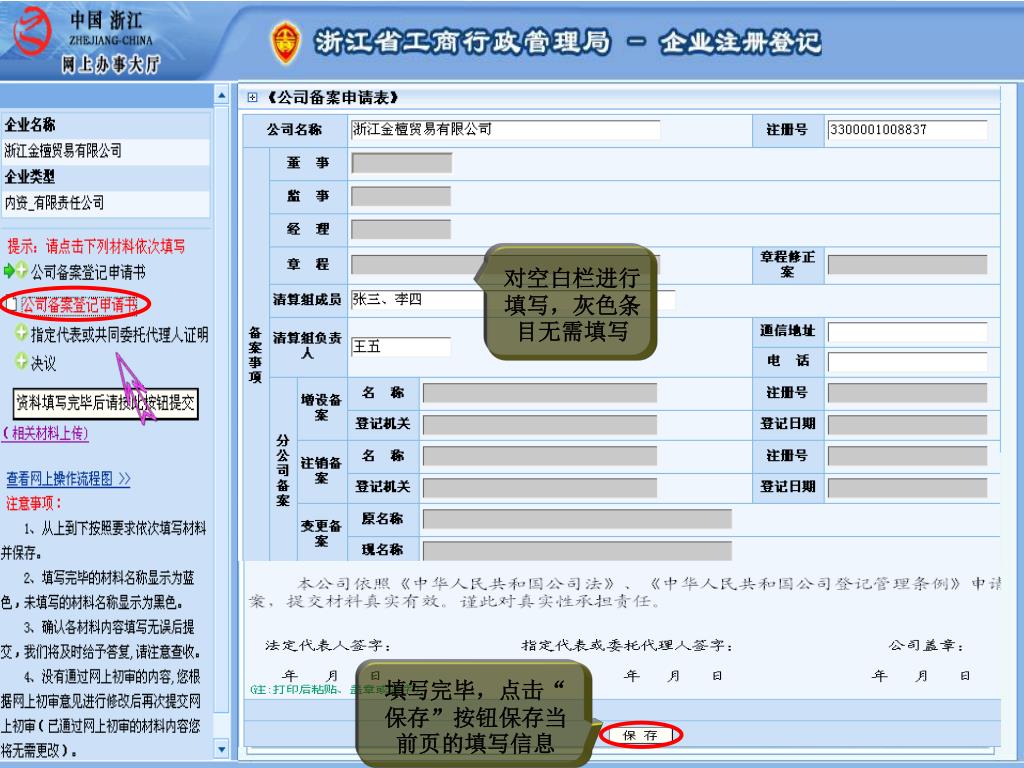Click the greyed 经理 field
This screenshot has height=768, width=1024.
pyautogui.click(x=401, y=229)
